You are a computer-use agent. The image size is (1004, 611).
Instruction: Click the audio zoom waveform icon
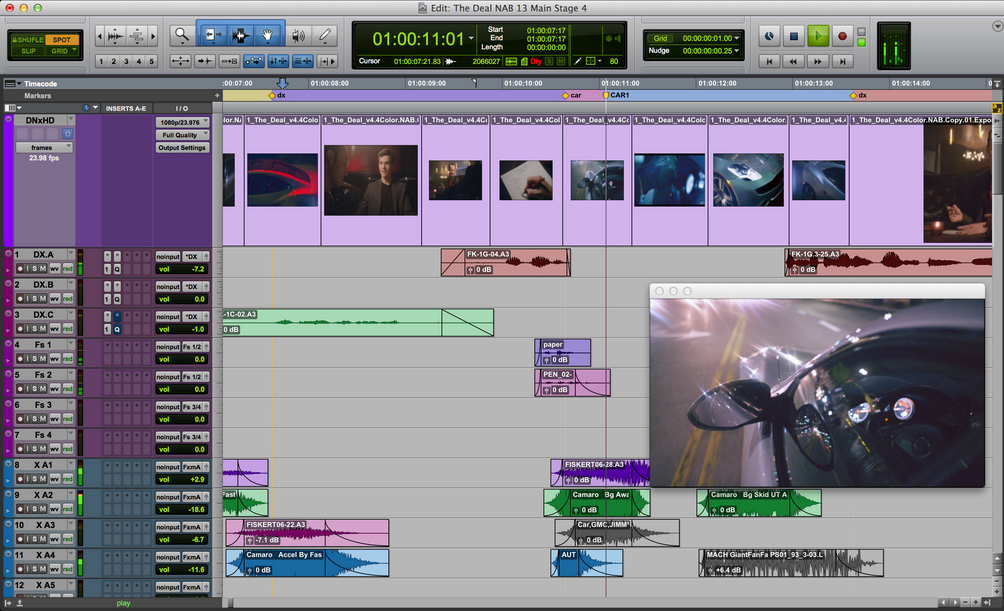point(115,36)
